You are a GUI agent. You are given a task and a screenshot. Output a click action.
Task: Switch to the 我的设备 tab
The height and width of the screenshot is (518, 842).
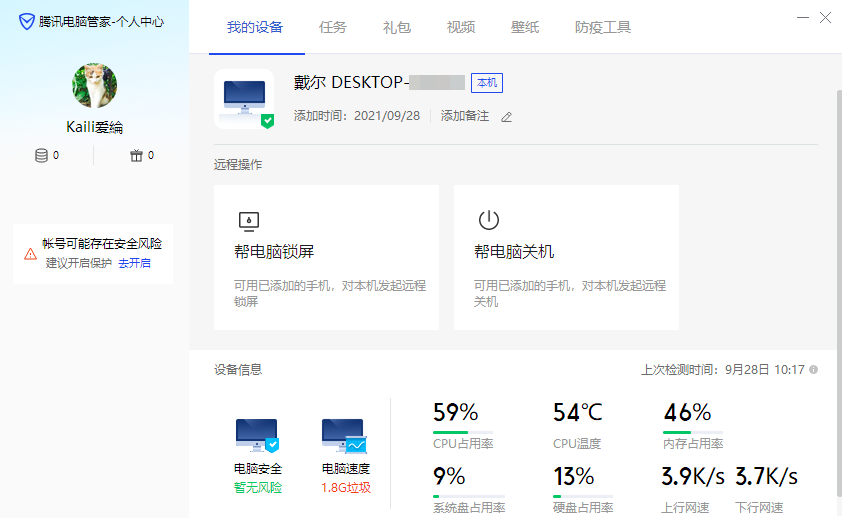click(255, 27)
